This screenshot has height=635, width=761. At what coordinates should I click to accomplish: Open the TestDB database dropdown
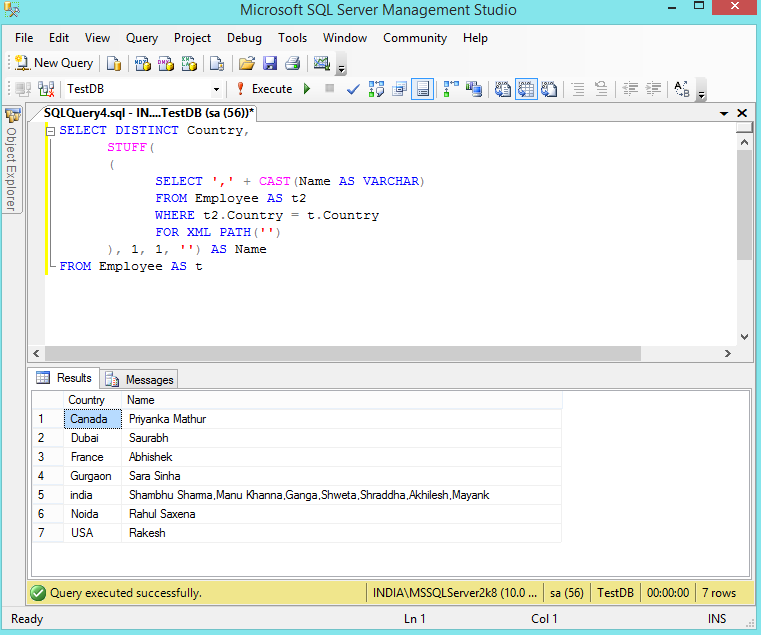tap(215, 89)
